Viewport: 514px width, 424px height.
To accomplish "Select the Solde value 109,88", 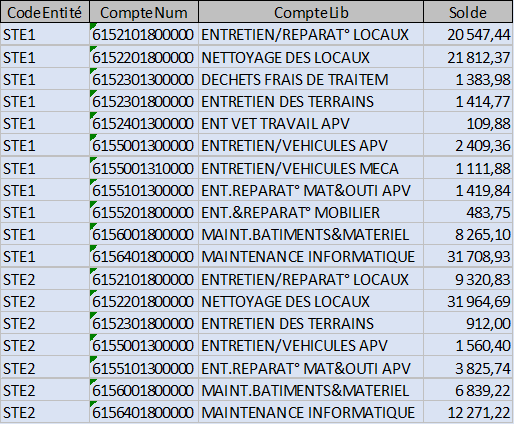I will pyautogui.click(x=468, y=124).
